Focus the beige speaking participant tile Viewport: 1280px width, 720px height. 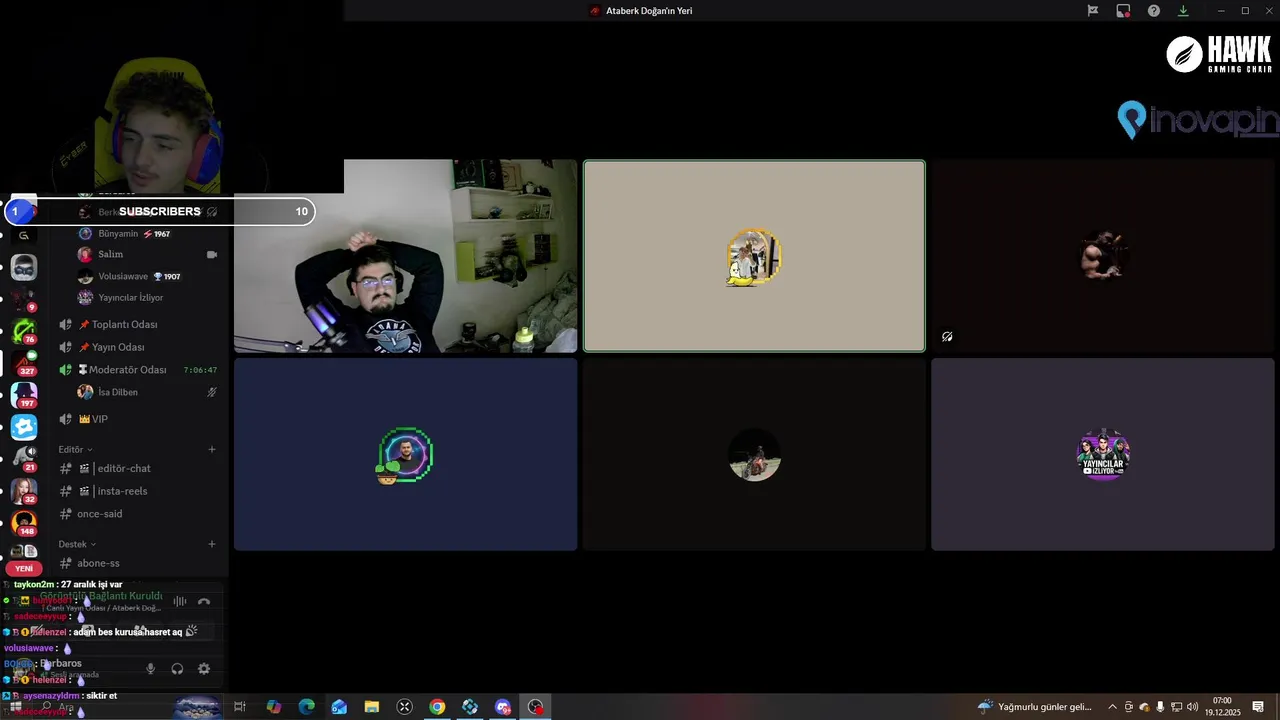coord(754,256)
